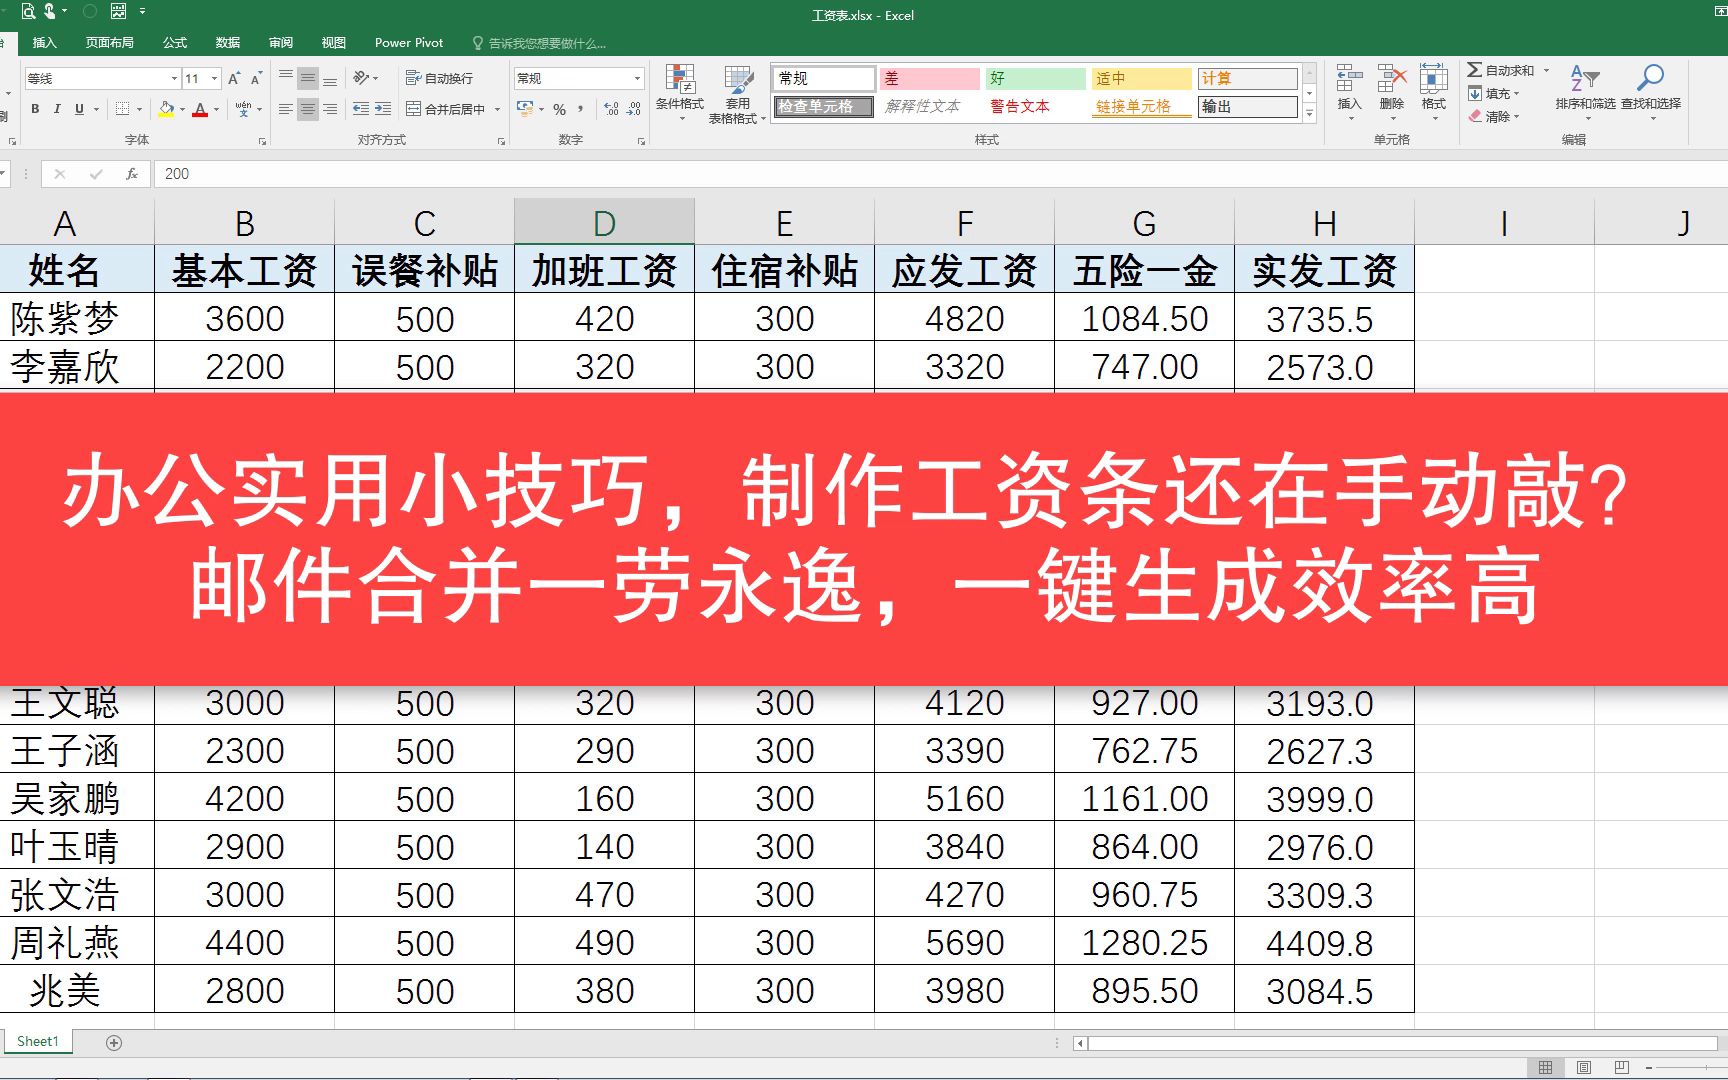Click the Decrease font size icon
This screenshot has width=1728, height=1080.
pyautogui.click(x=256, y=78)
